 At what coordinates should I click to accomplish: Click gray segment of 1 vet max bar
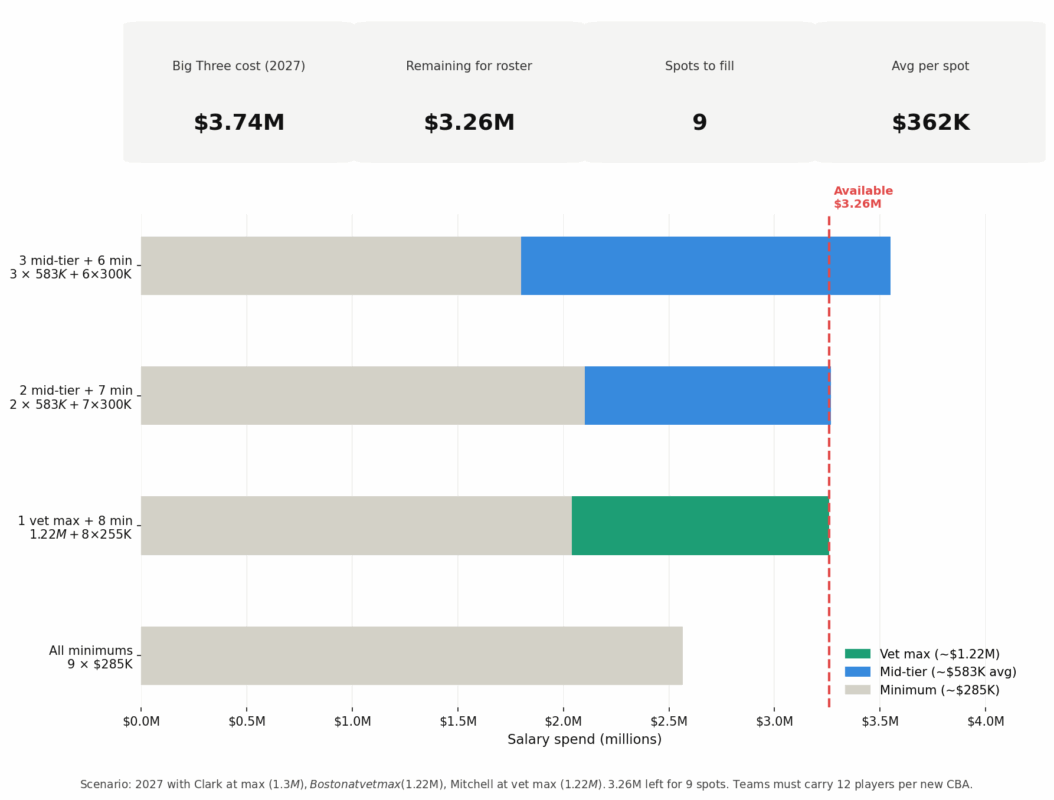click(x=356, y=526)
